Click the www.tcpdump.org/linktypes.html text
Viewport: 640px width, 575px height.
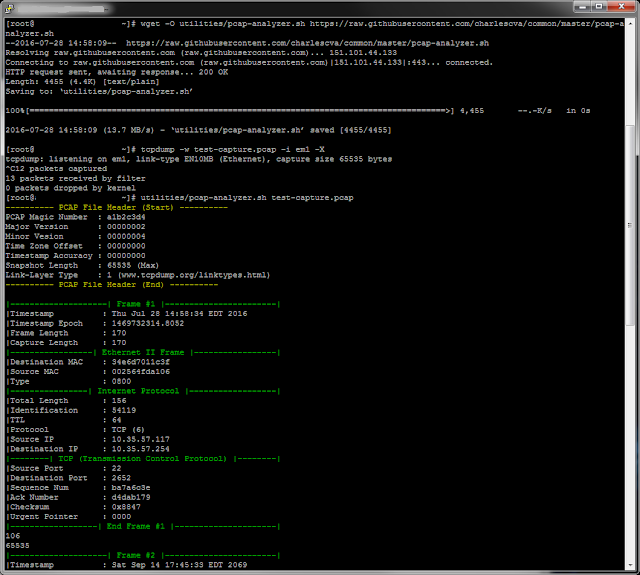tap(194, 275)
